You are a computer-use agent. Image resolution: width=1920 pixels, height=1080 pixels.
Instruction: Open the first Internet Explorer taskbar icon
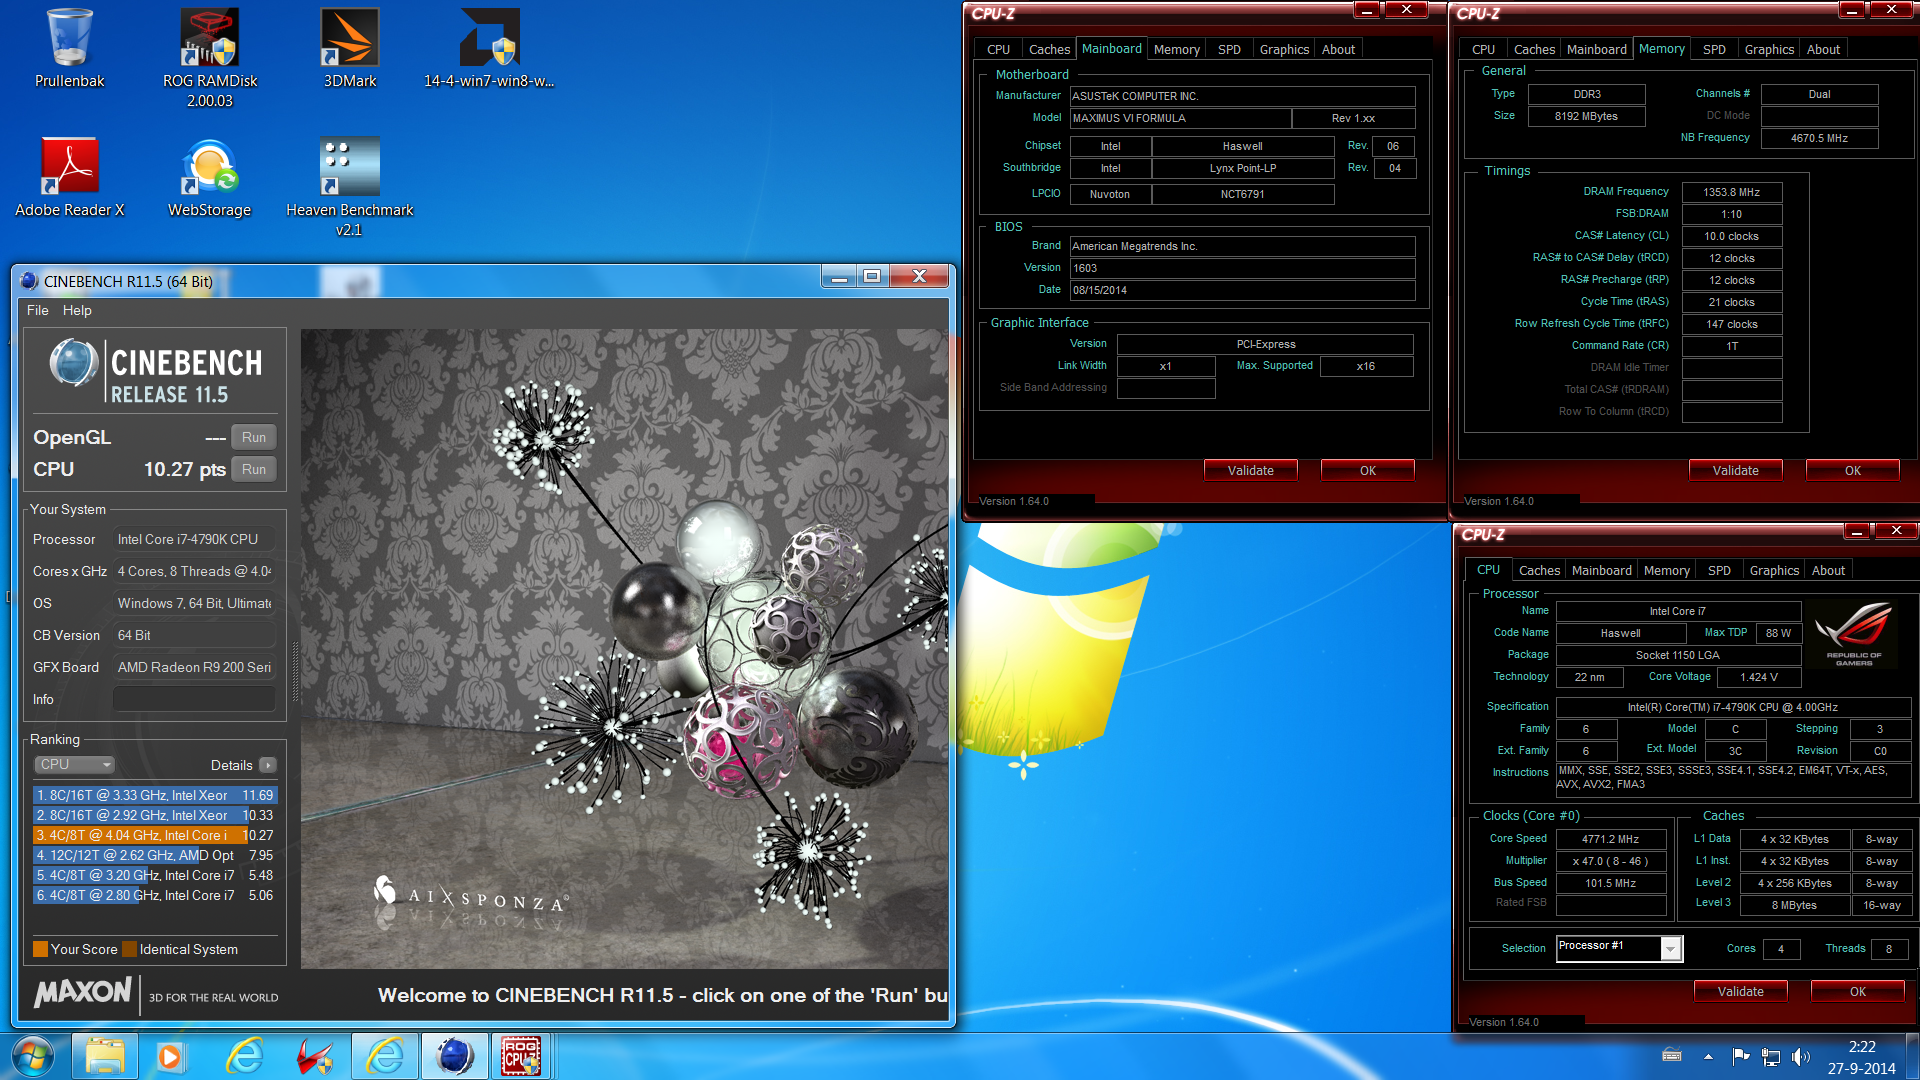244,1056
